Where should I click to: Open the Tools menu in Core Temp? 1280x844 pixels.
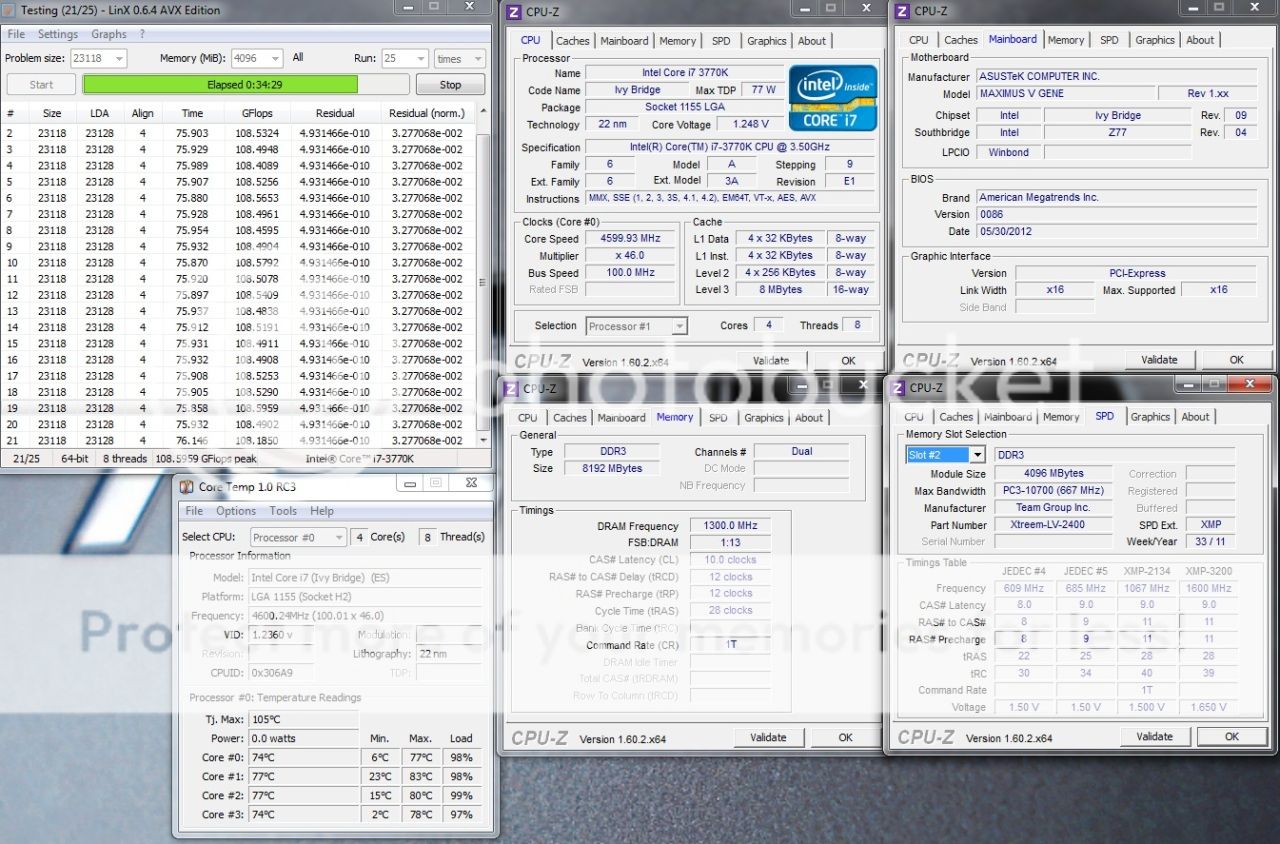(x=283, y=511)
